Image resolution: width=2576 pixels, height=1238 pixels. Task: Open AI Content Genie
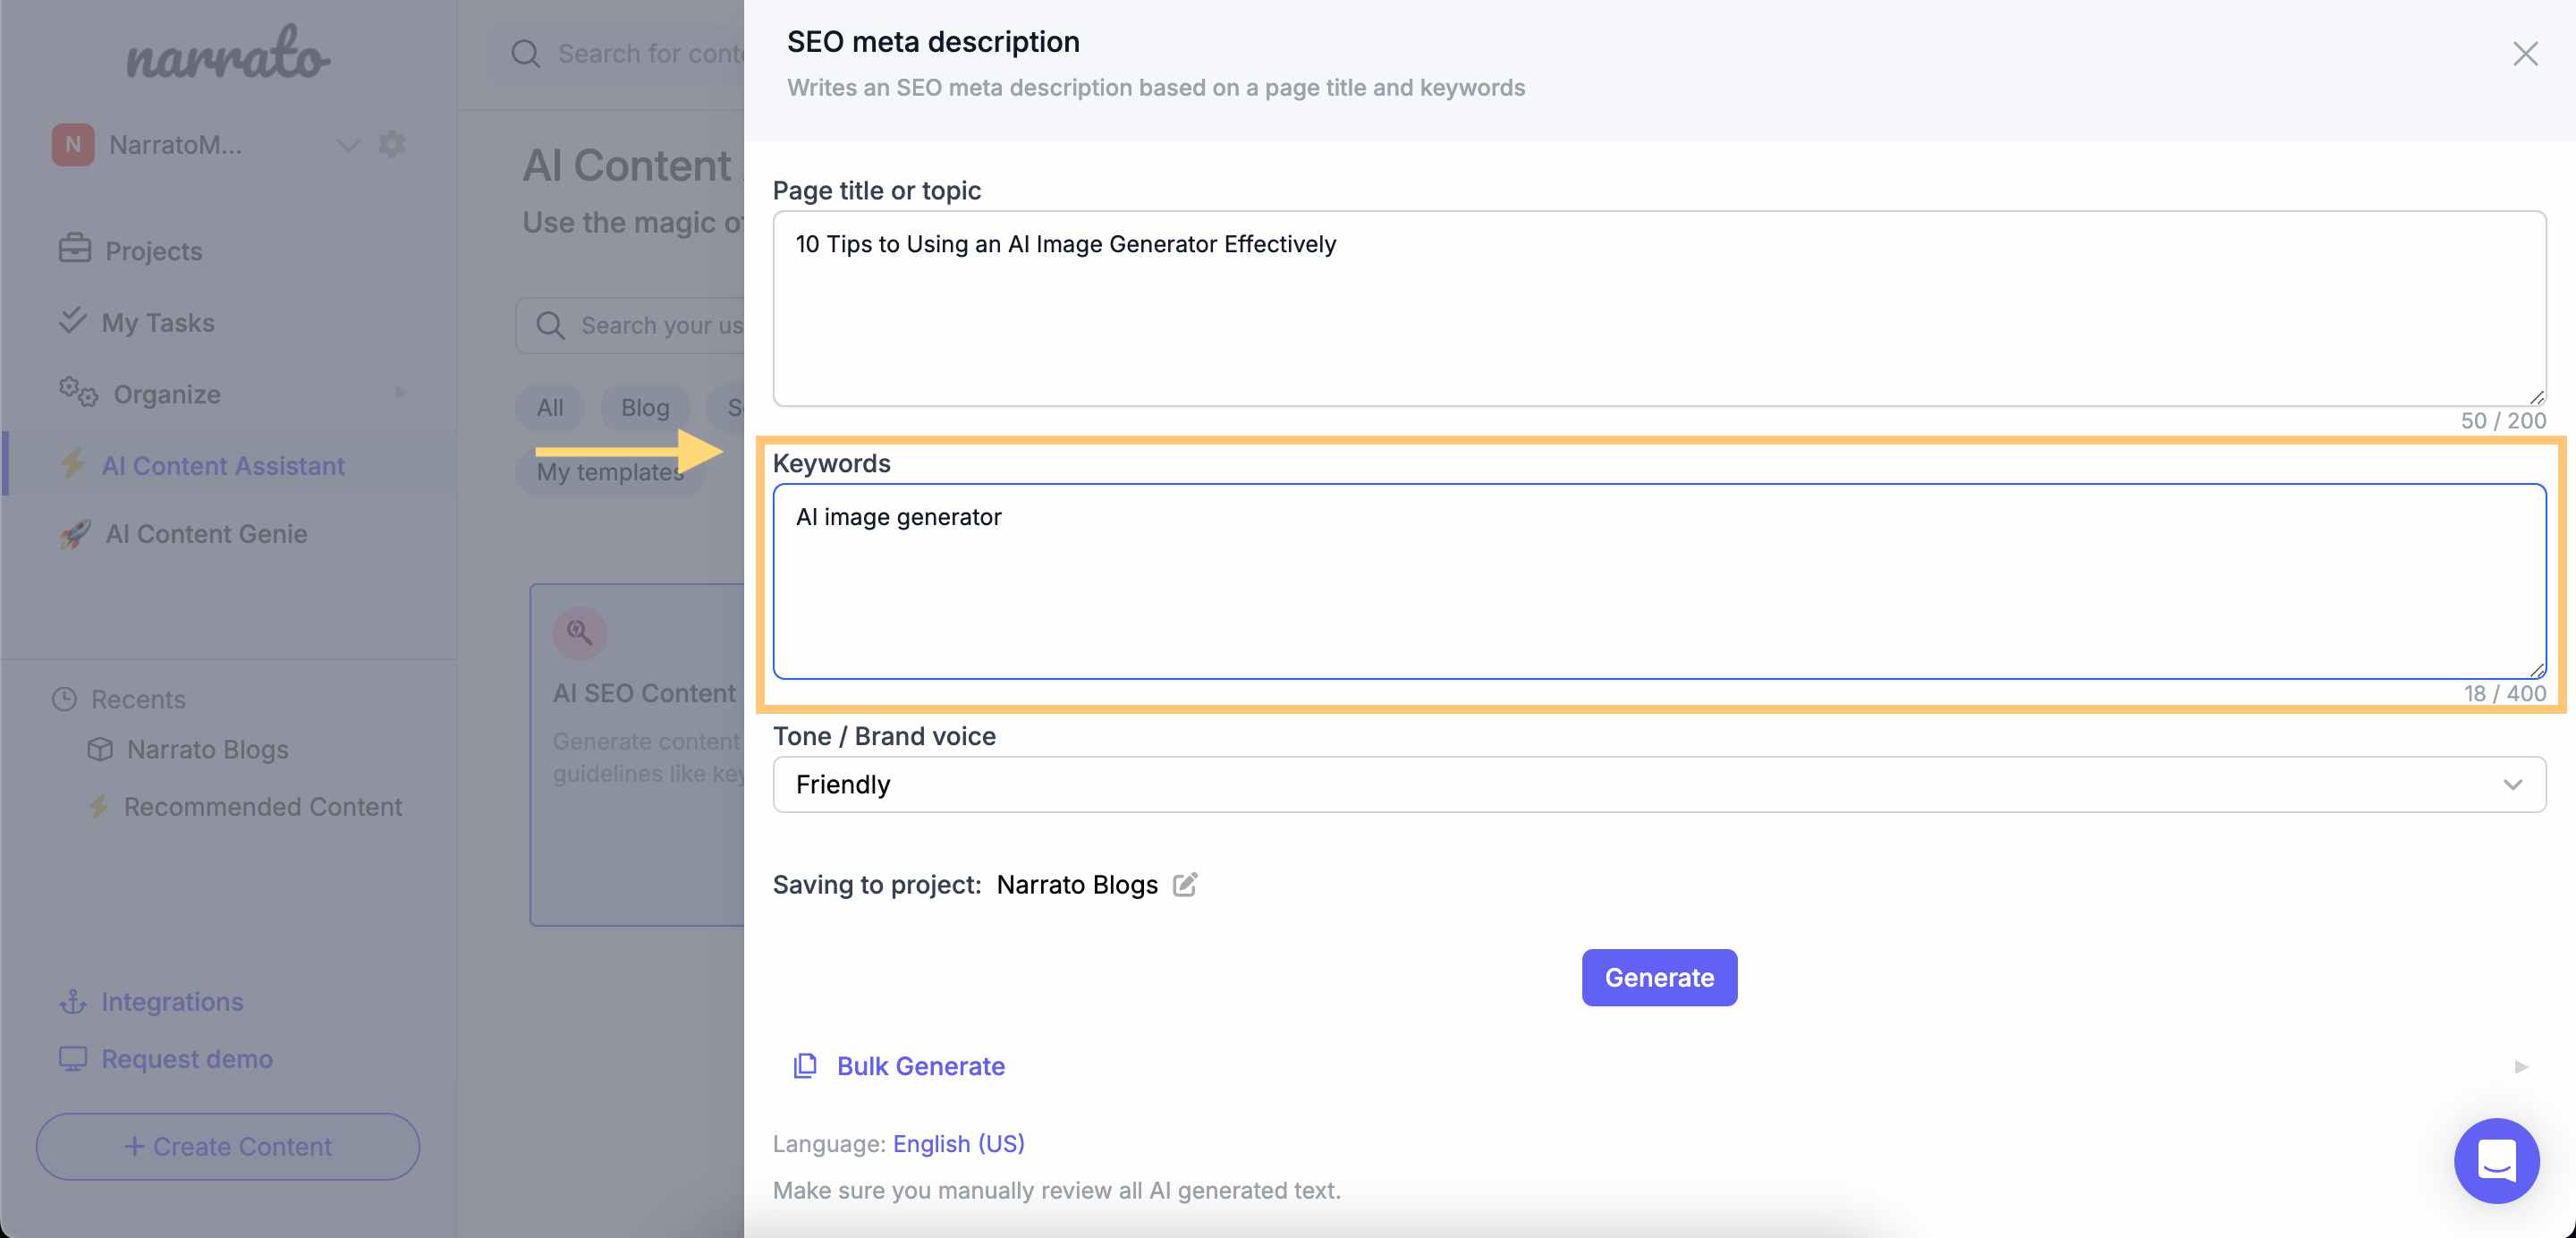coord(206,533)
